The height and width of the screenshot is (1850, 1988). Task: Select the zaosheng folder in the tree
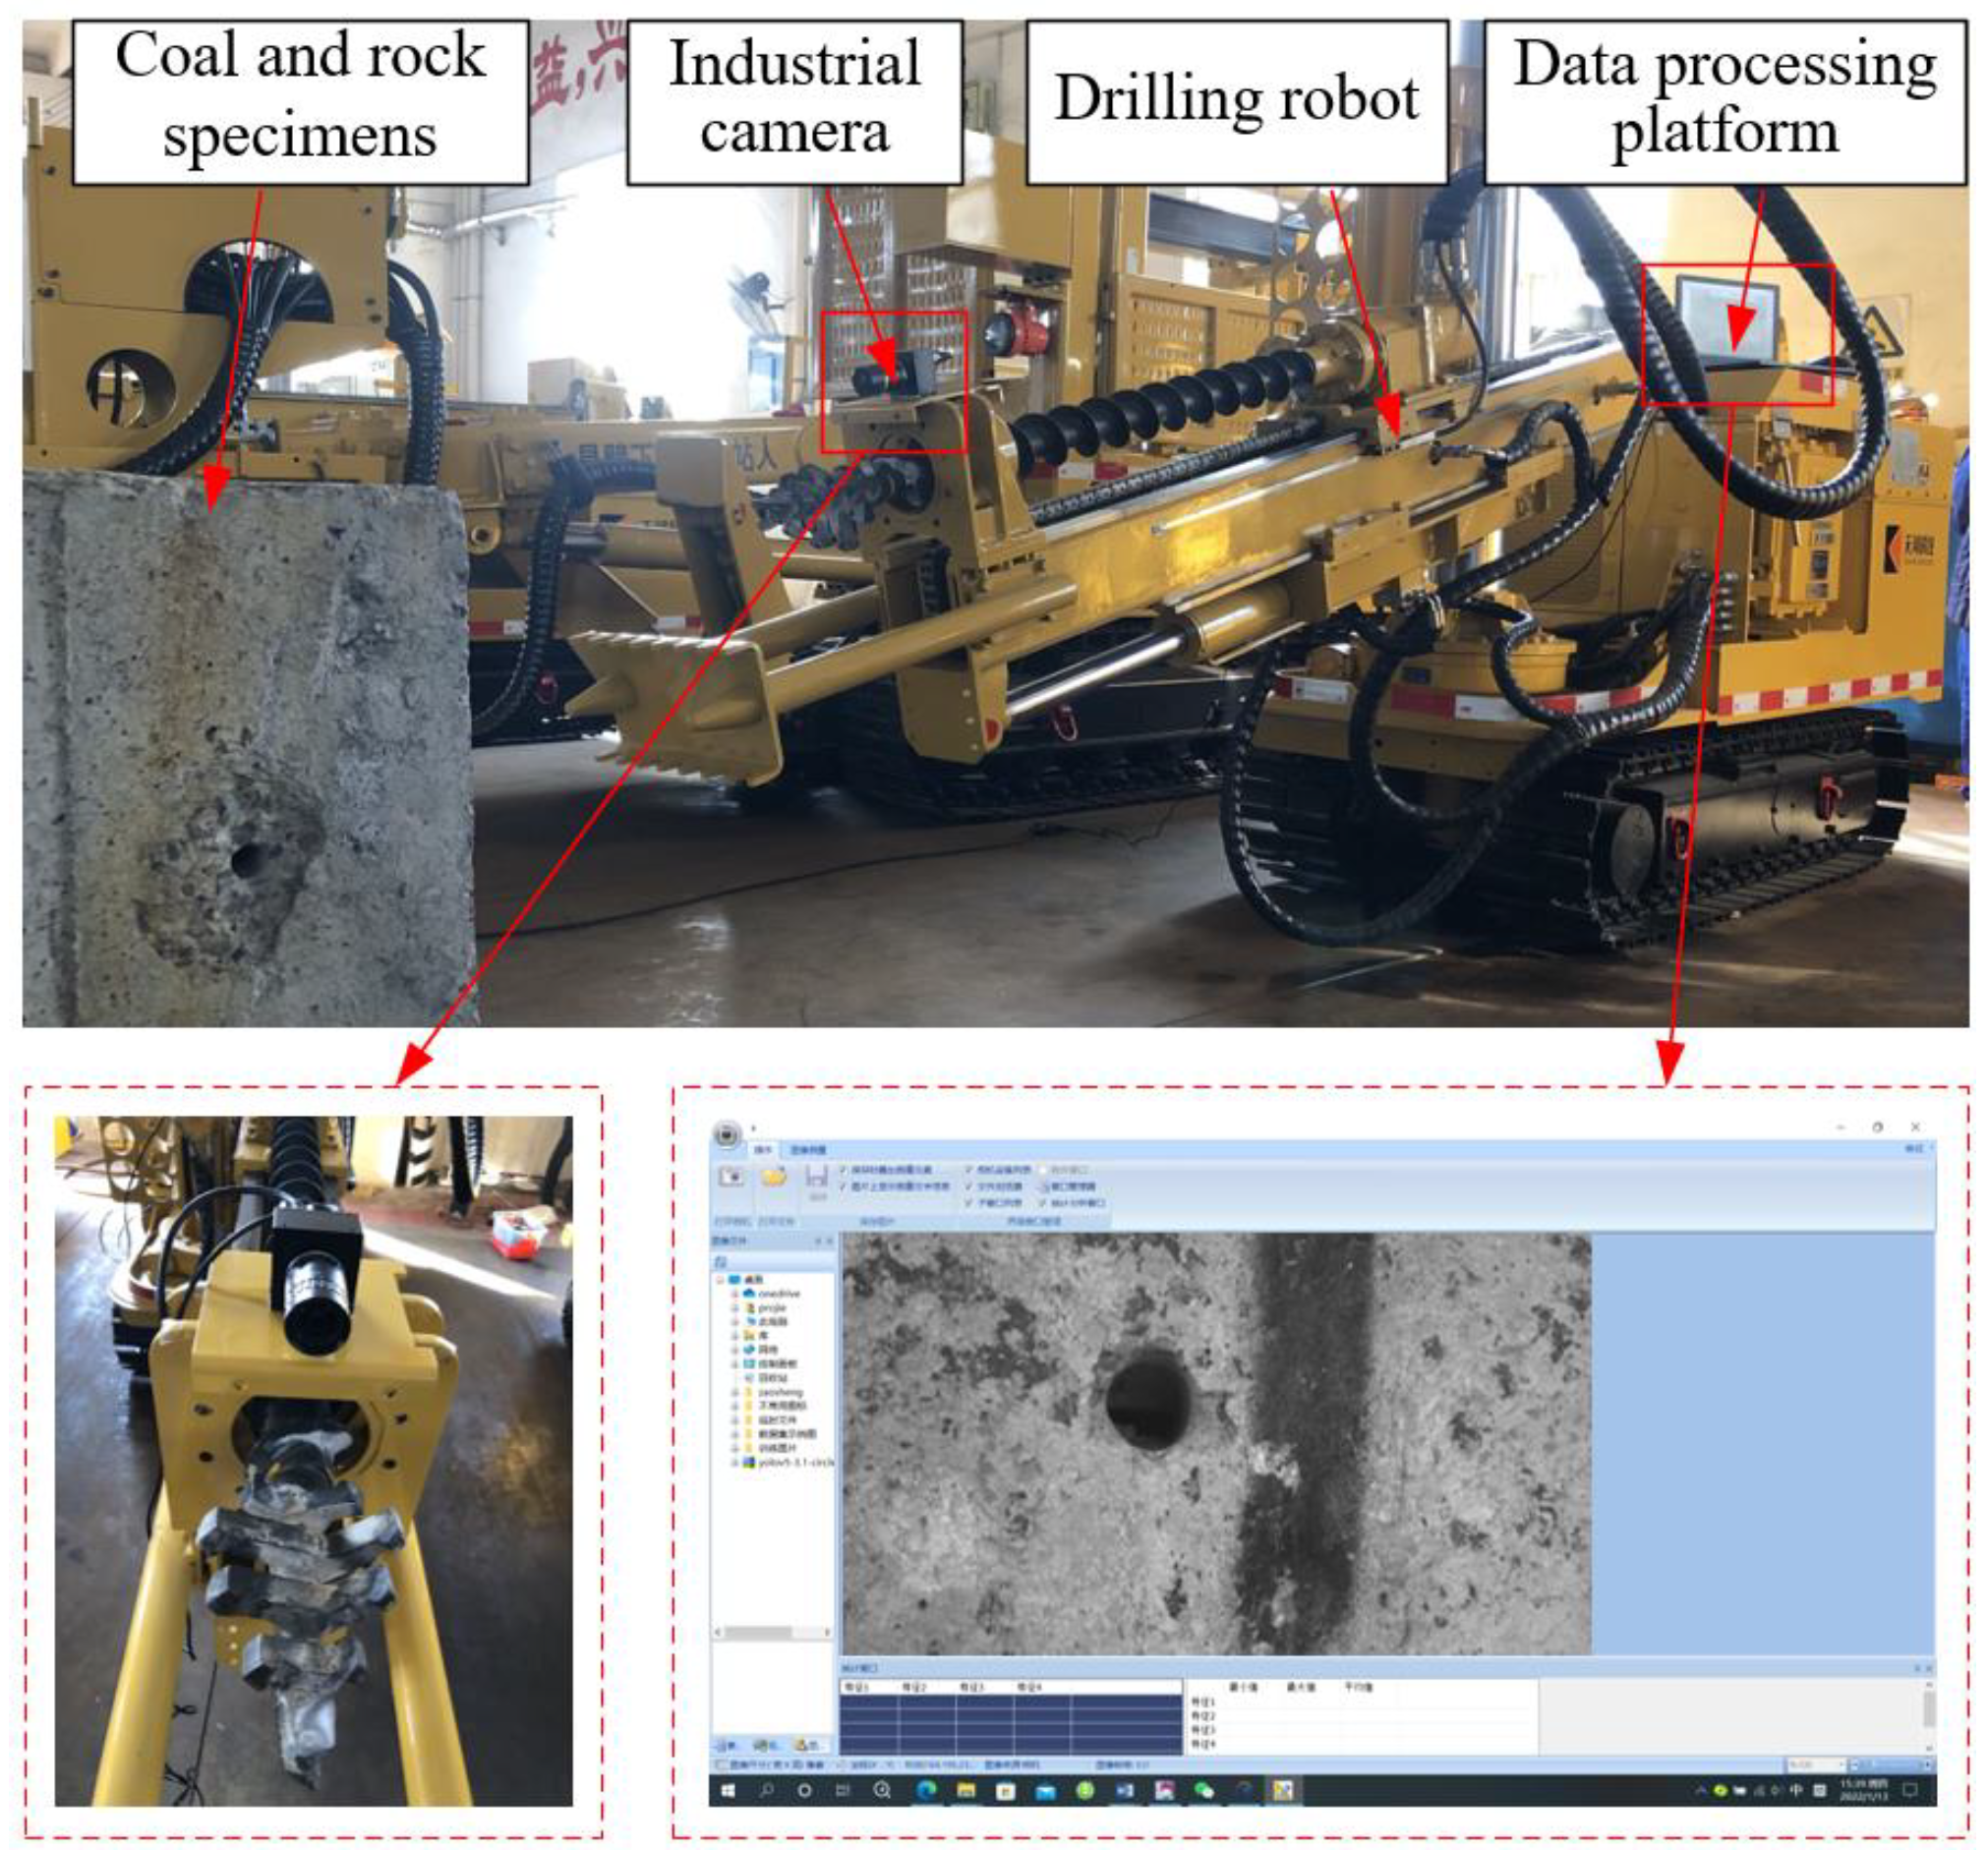click(780, 1392)
